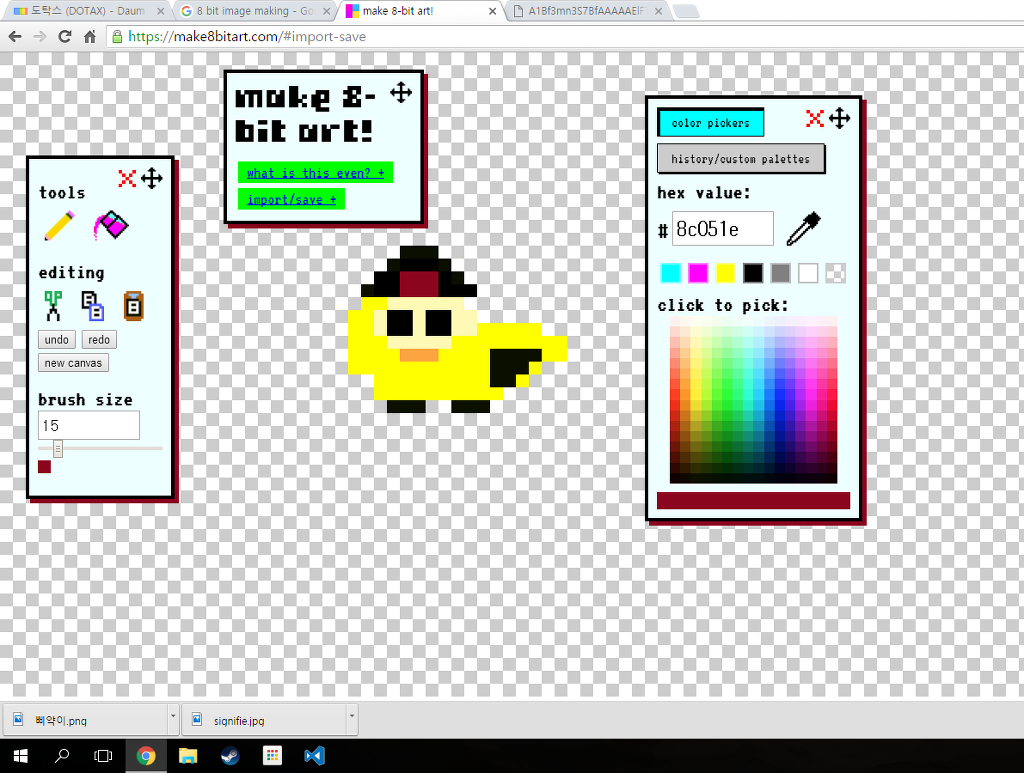Close the tools panel with red X
Viewport: 1024px width, 773px height.
point(127,178)
